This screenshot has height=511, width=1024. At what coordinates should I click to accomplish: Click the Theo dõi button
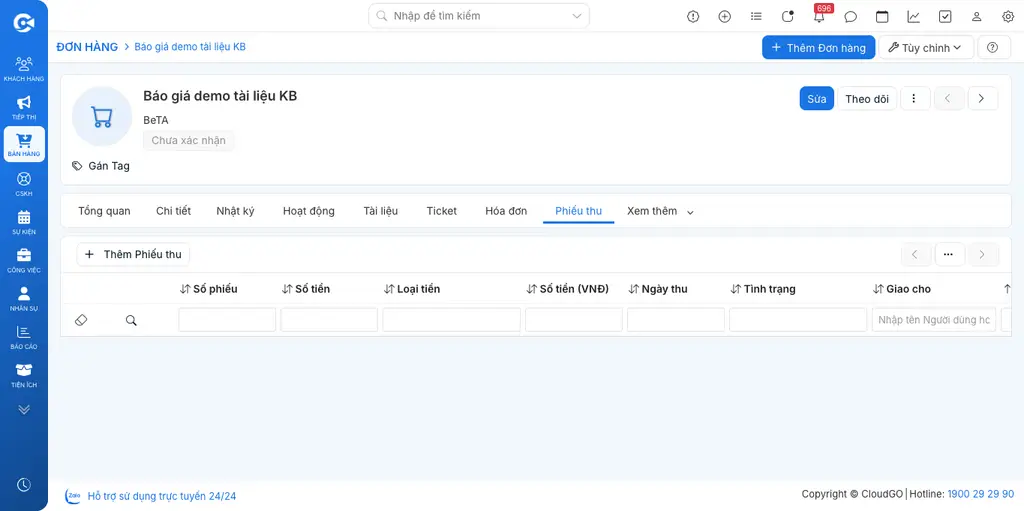click(x=867, y=99)
